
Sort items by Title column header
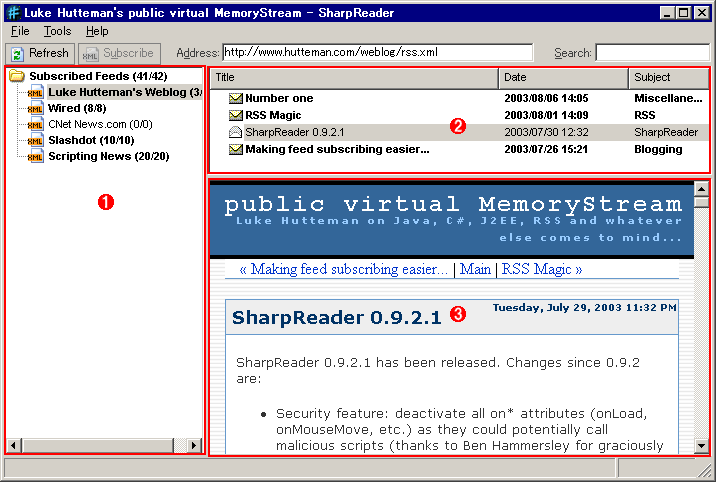point(354,78)
